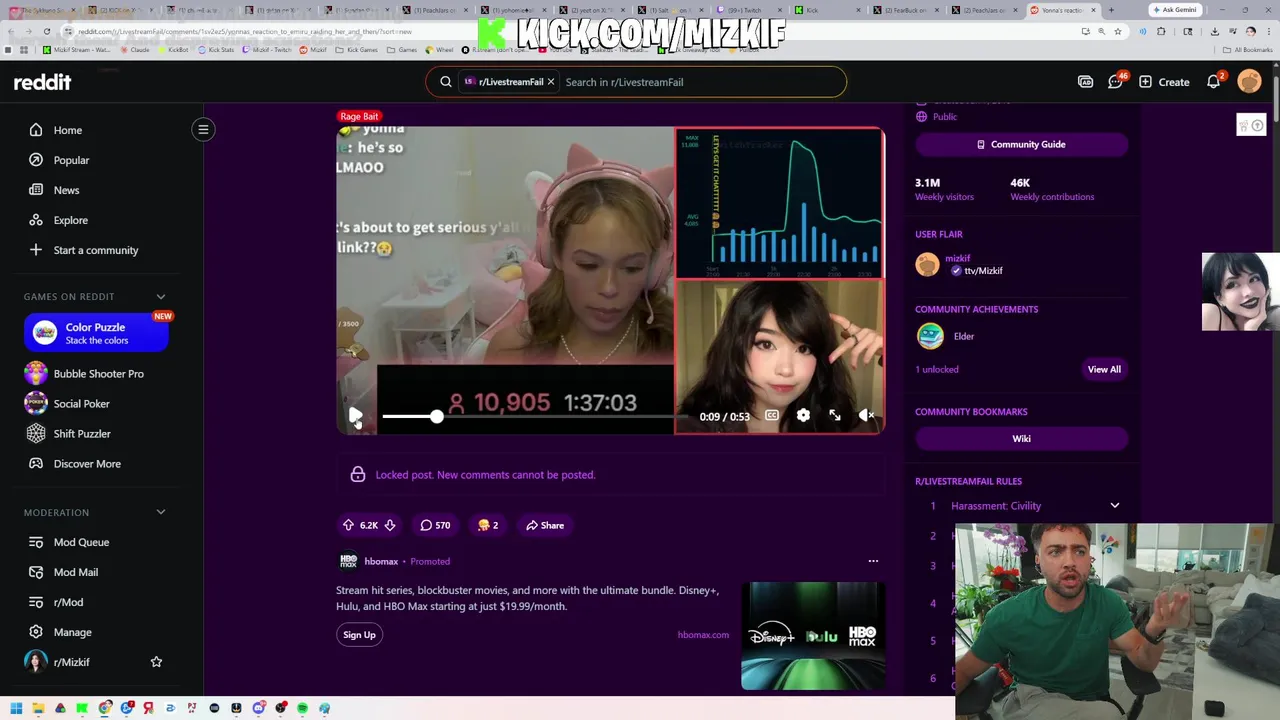Open Popular feed
This screenshot has height=720, width=1280.
tap(71, 160)
